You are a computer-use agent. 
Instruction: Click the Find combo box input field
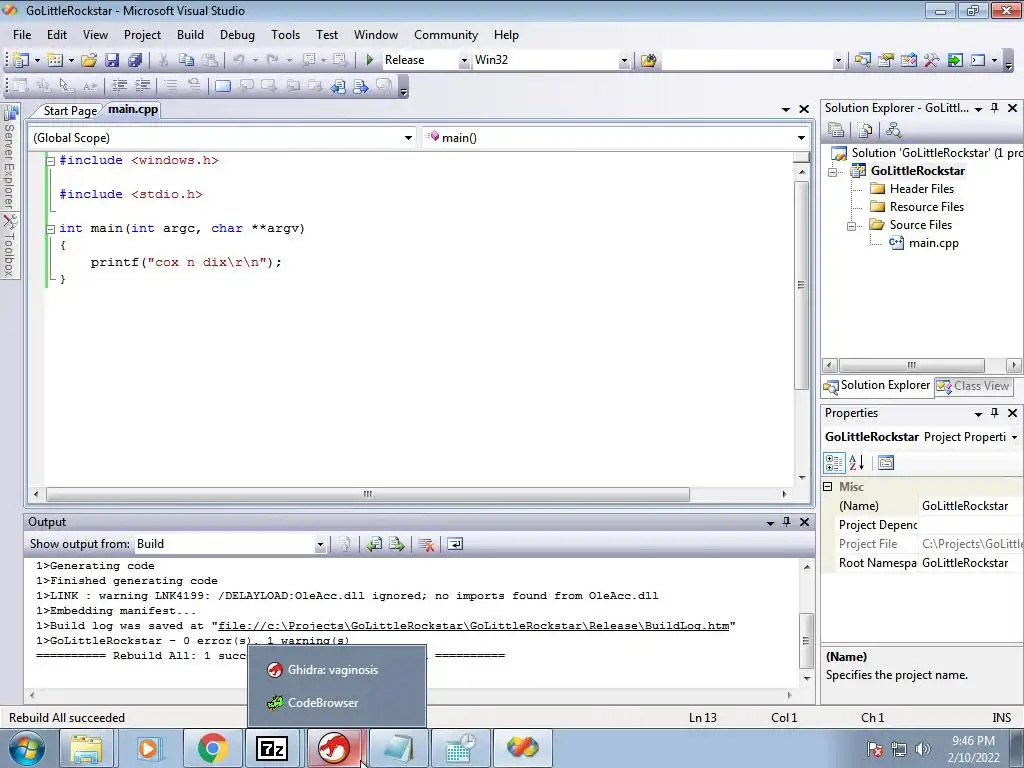pyautogui.click(x=747, y=60)
